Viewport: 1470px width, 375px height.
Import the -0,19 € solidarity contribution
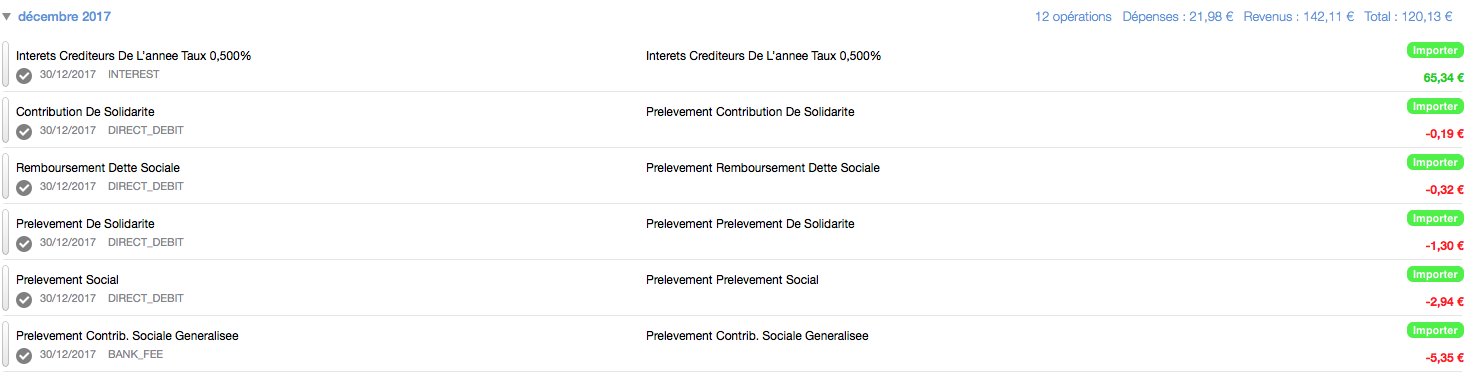click(1434, 106)
